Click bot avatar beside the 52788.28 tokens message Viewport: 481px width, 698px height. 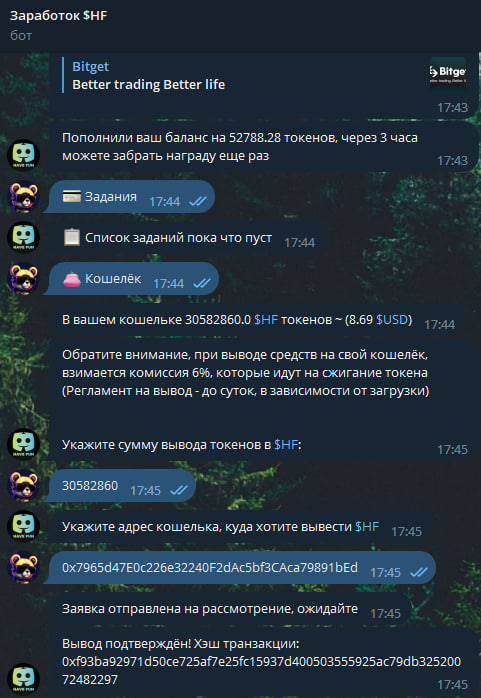[x=24, y=155]
